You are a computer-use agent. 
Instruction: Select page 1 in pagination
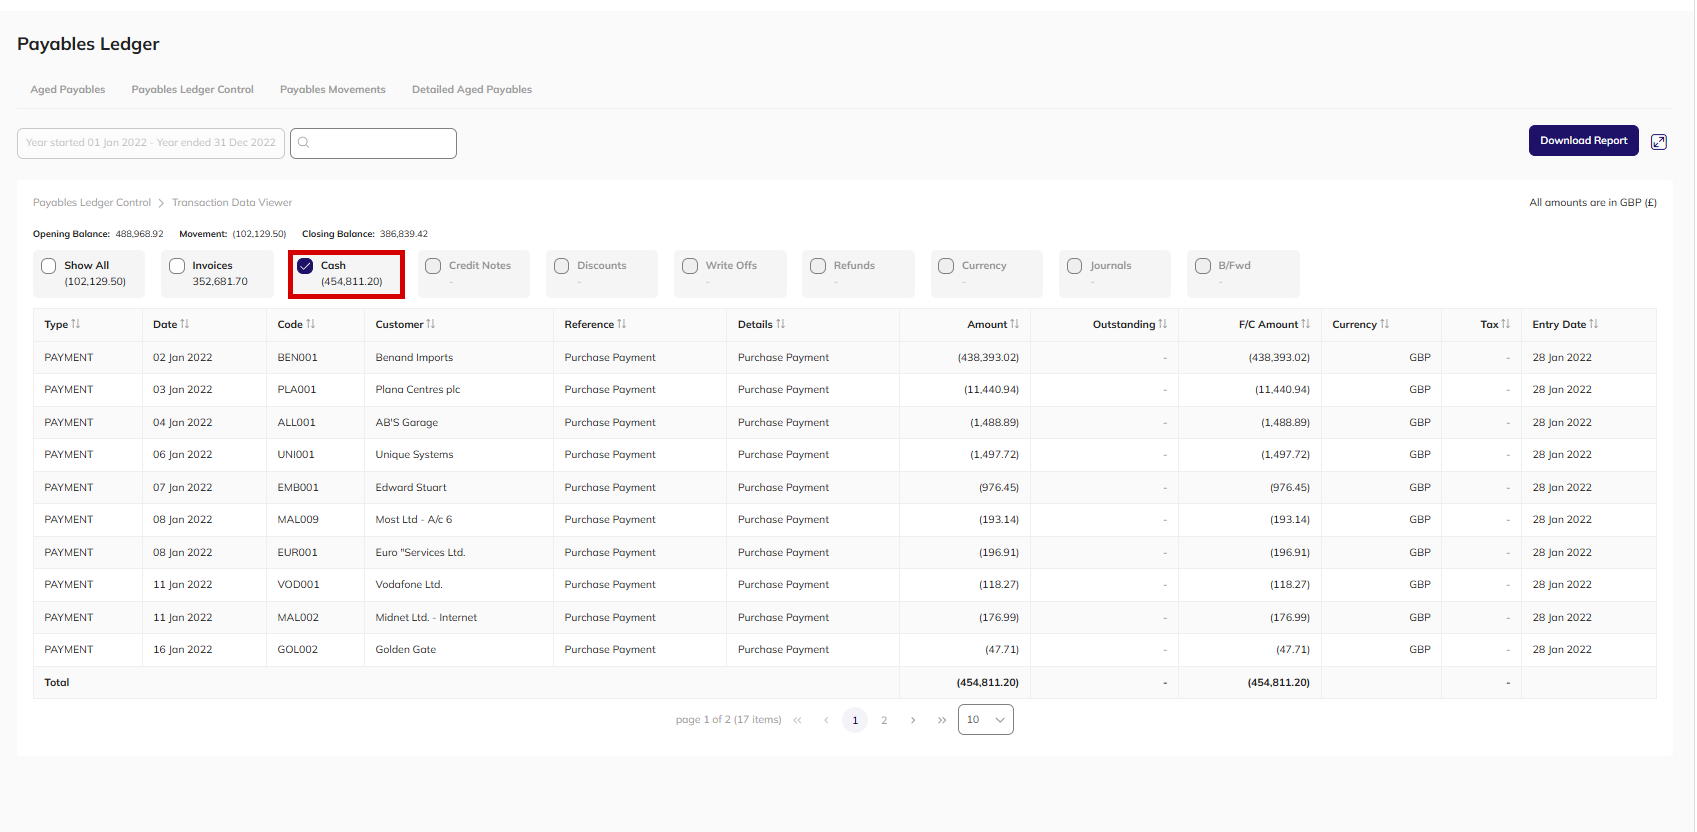pos(855,720)
